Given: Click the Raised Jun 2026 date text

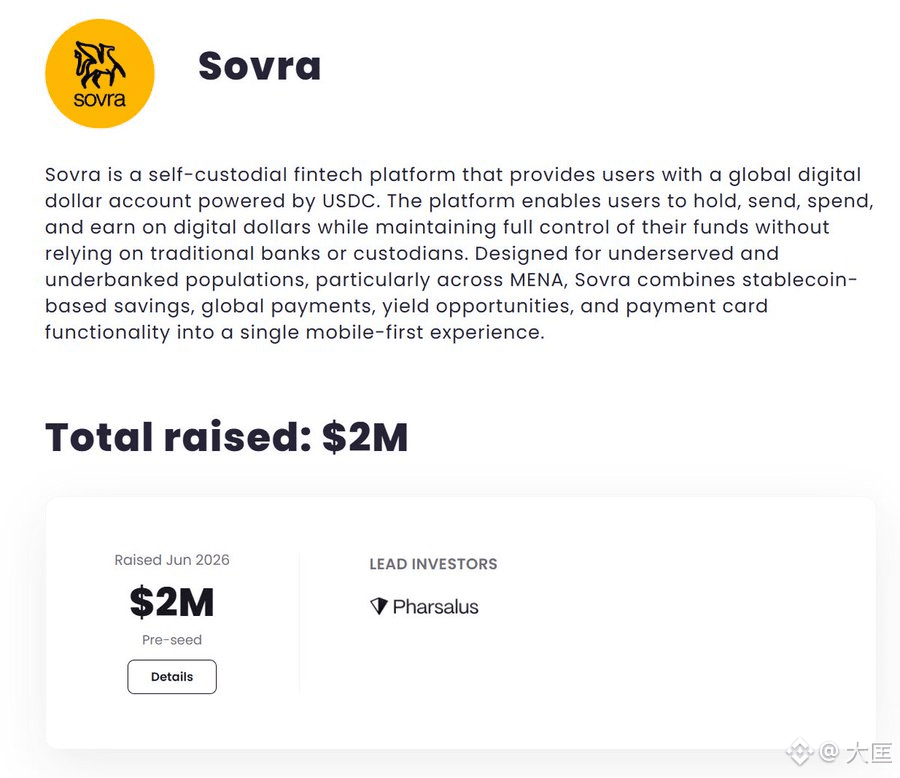Looking at the screenshot, I should (x=172, y=560).
